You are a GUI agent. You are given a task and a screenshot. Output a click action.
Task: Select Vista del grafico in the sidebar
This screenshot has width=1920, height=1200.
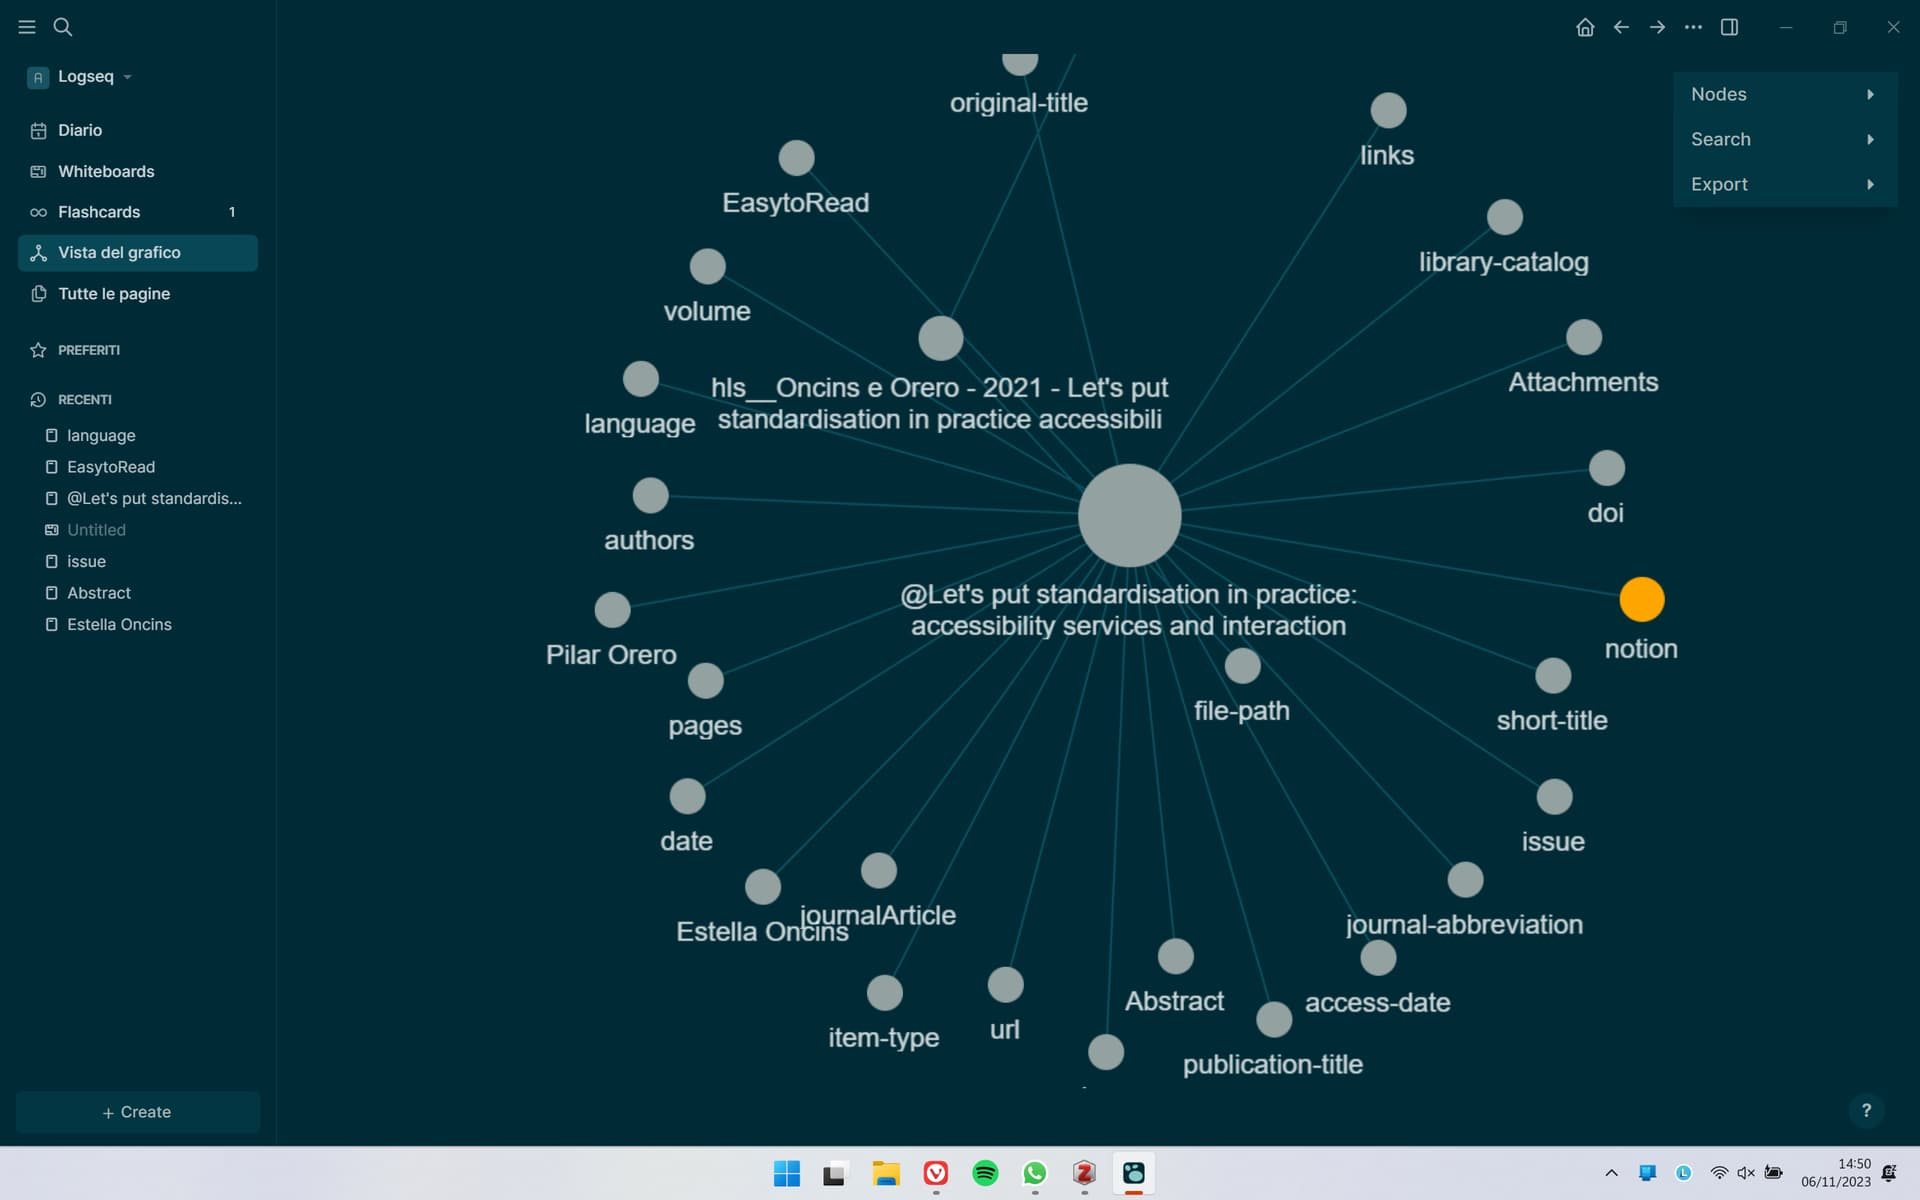[x=118, y=252]
